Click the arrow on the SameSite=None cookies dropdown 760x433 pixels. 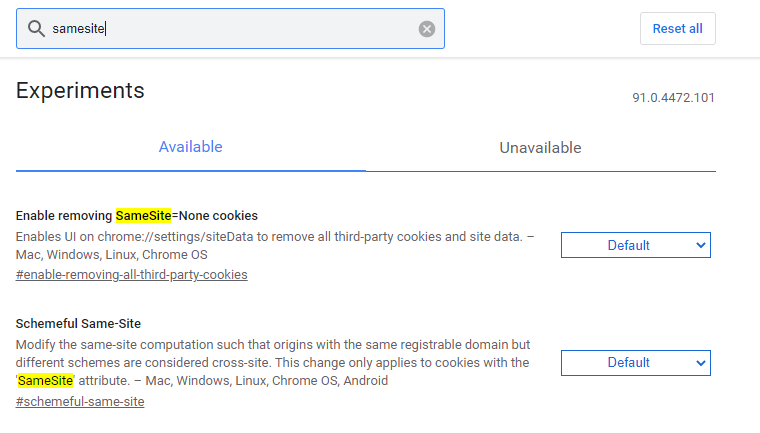coord(699,245)
